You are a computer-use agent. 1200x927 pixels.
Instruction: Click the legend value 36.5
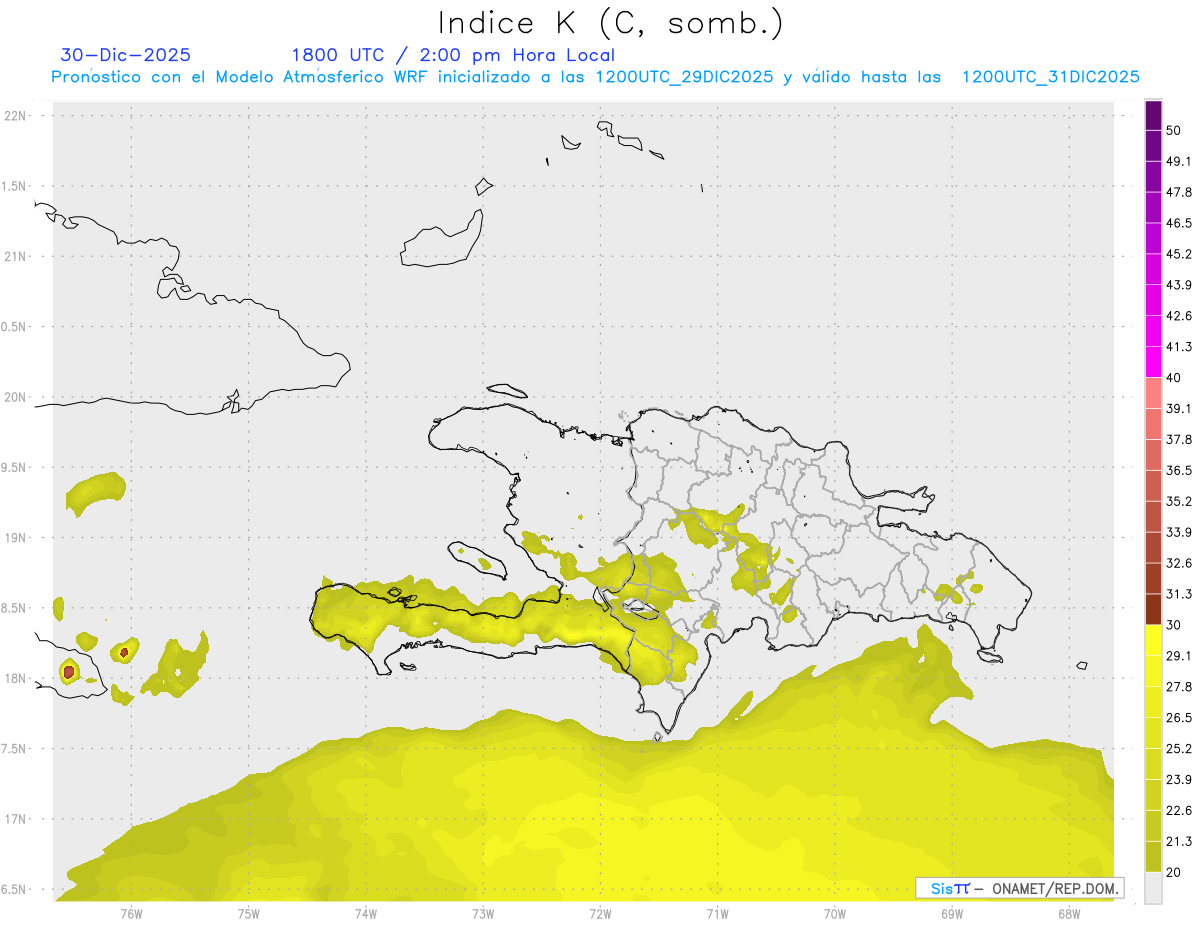1179,470
